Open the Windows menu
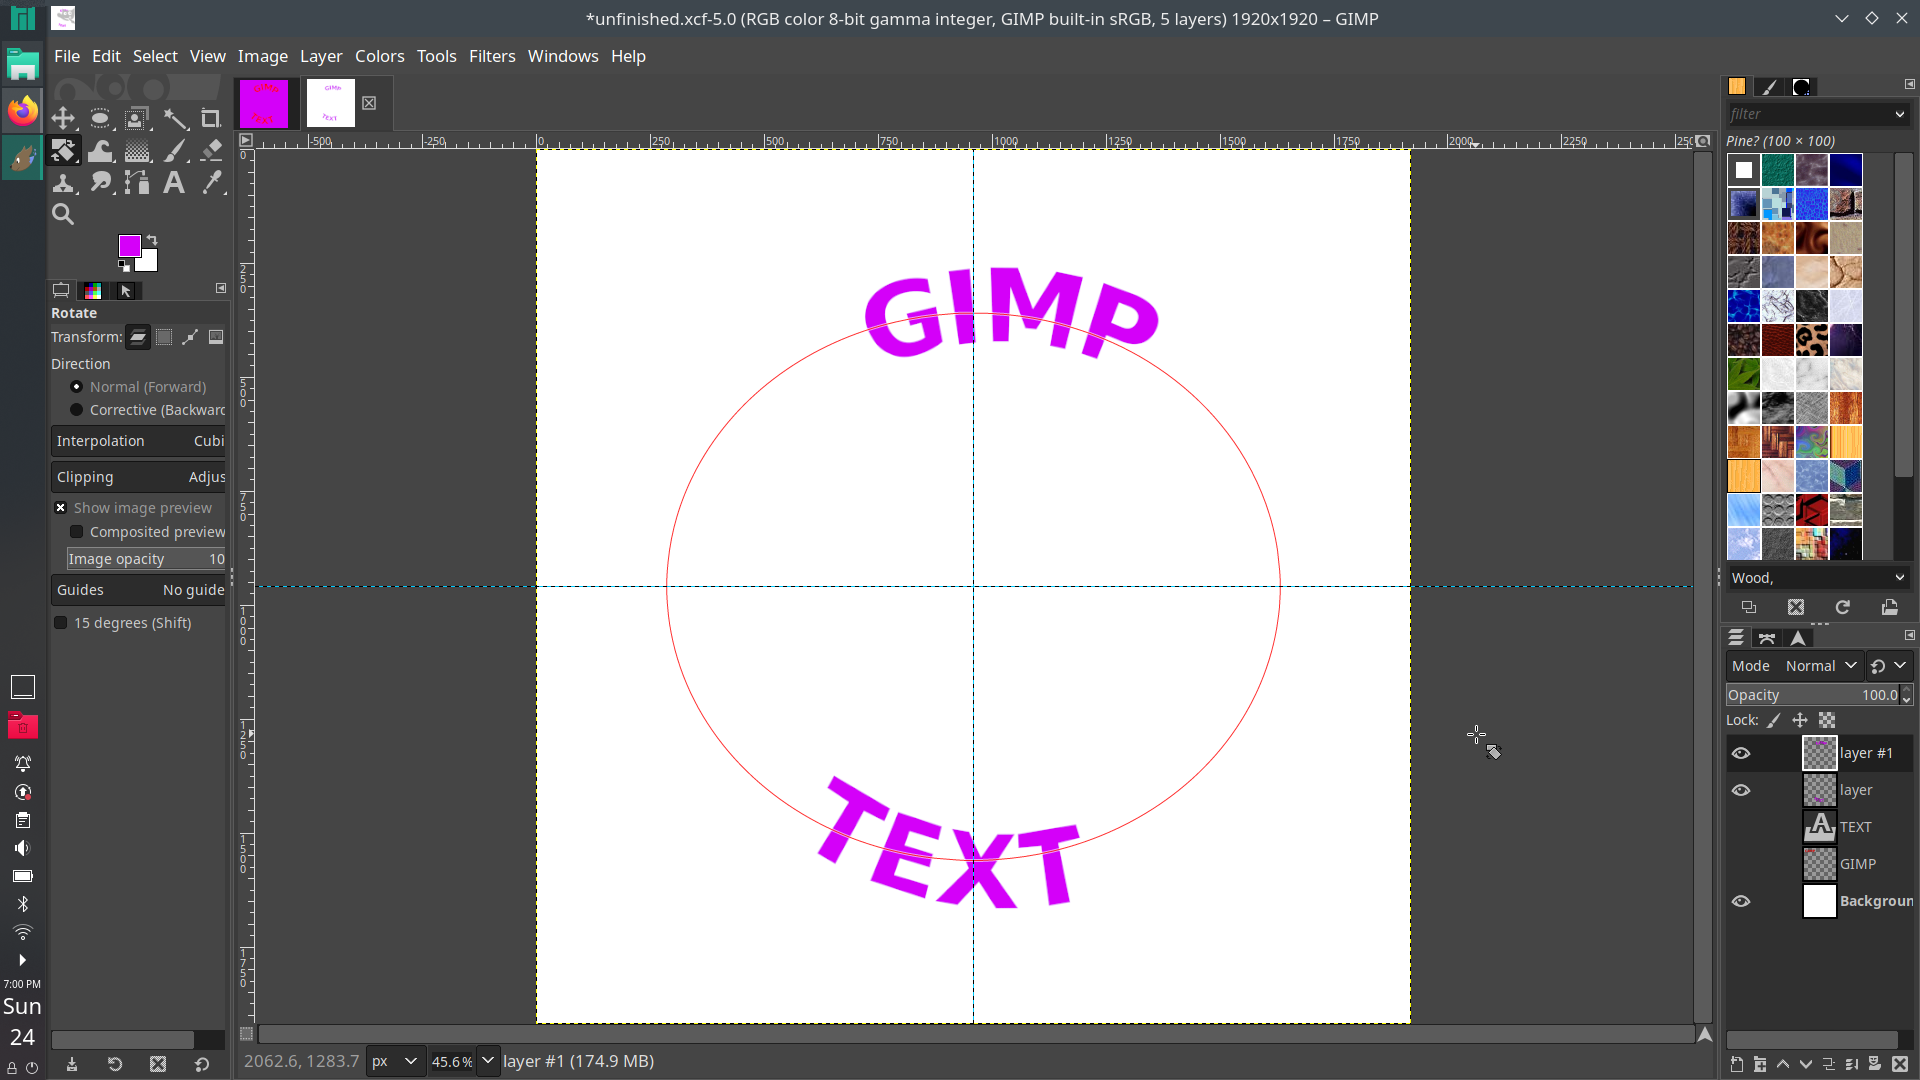 pos(563,56)
